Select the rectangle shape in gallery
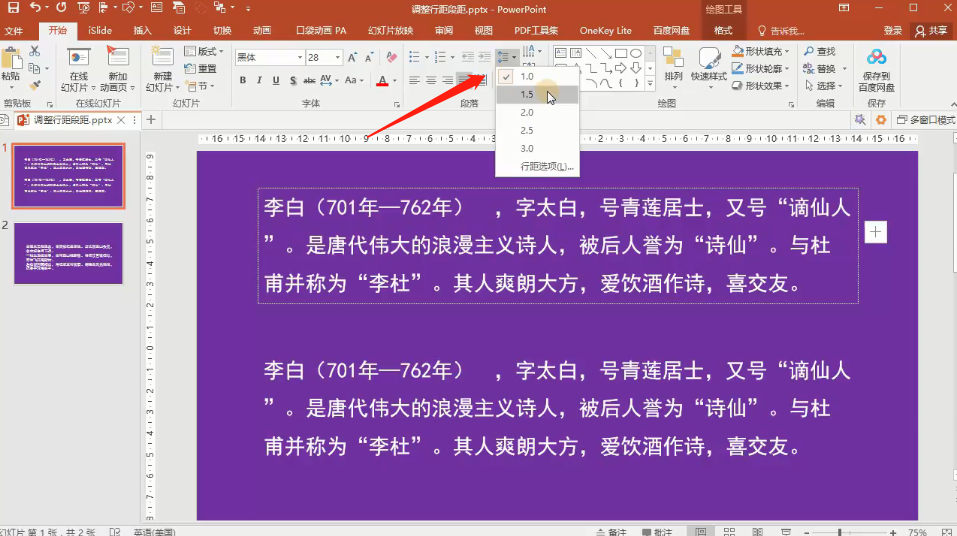Viewport: 957px width, 536px height. [x=621, y=53]
